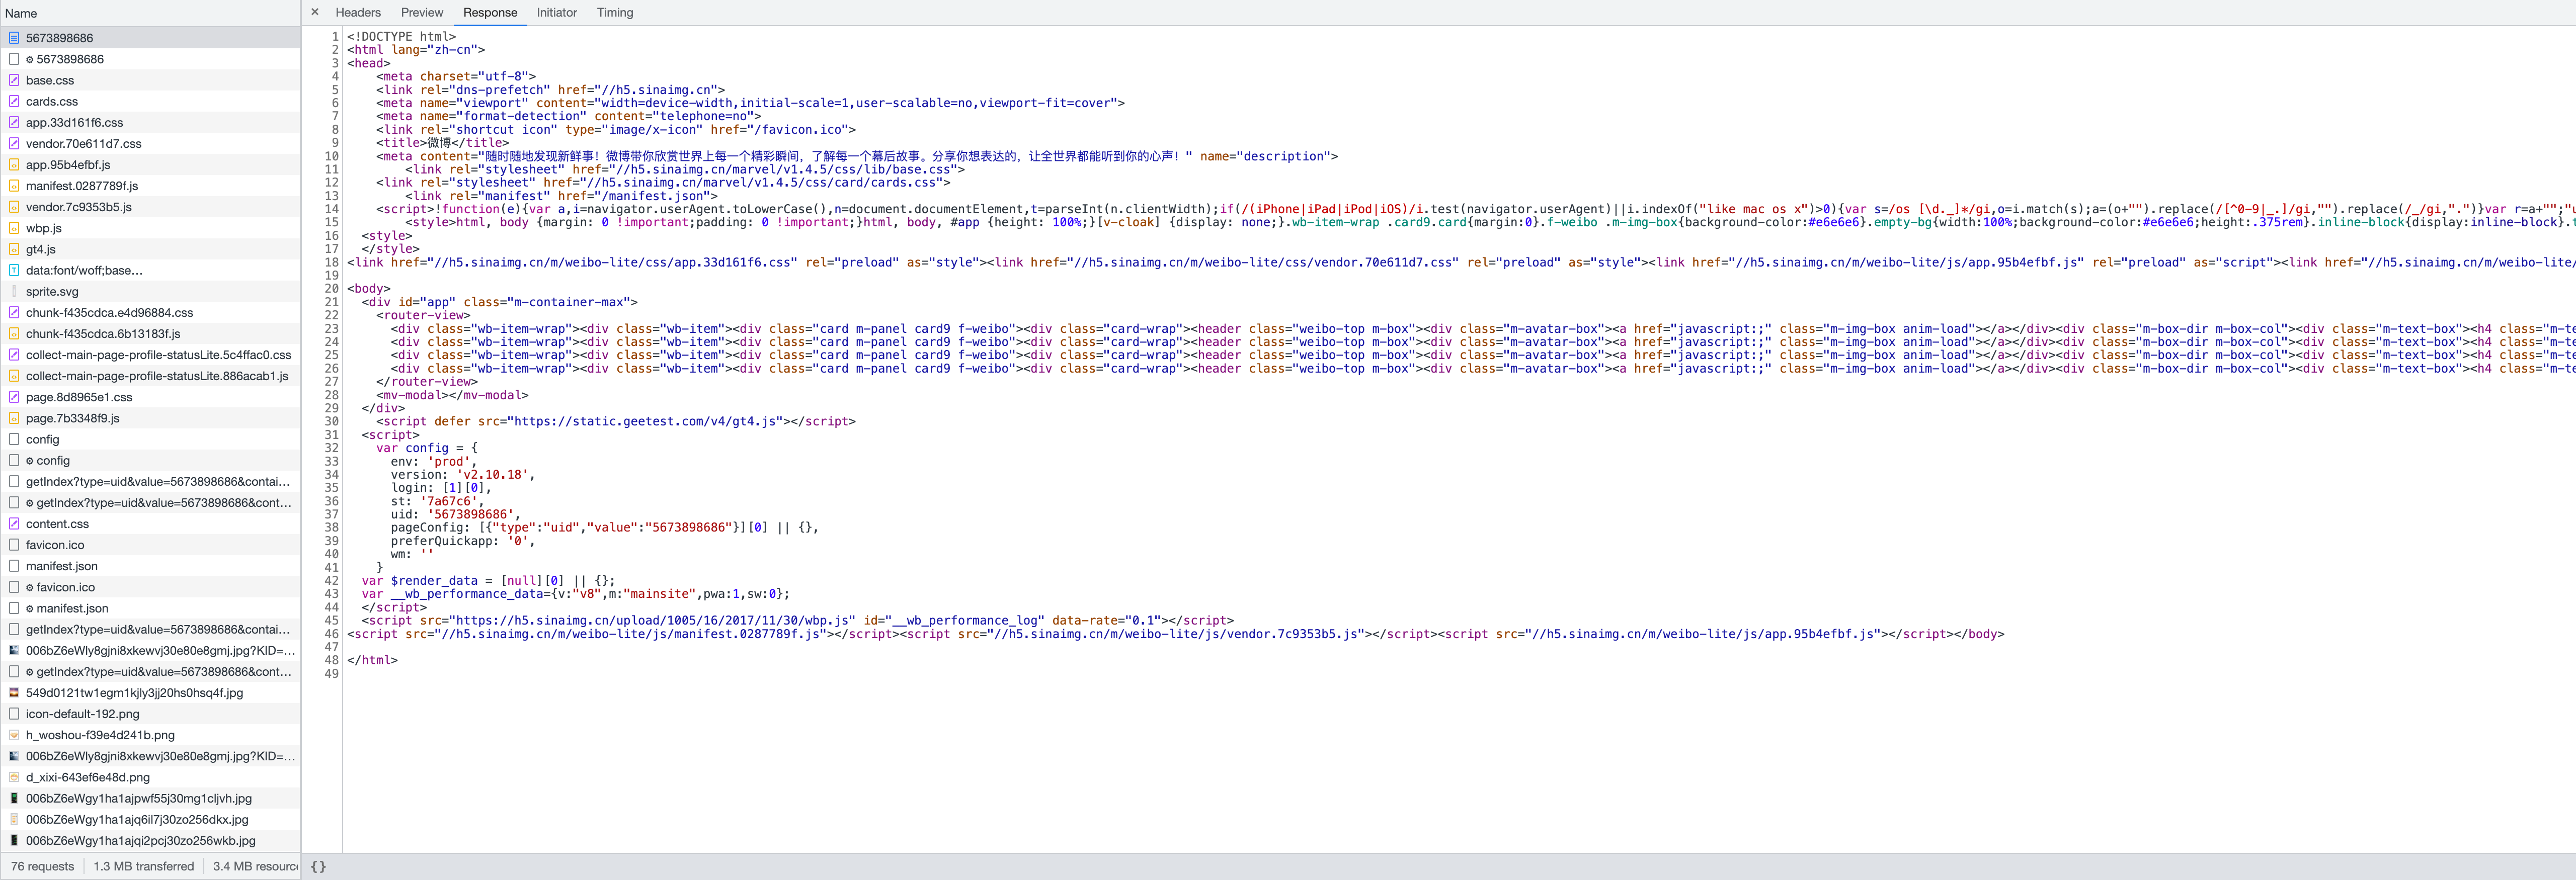Click the script icon next to gt4.js
The width and height of the screenshot is (2576, 880).
[x=14, y=249]
